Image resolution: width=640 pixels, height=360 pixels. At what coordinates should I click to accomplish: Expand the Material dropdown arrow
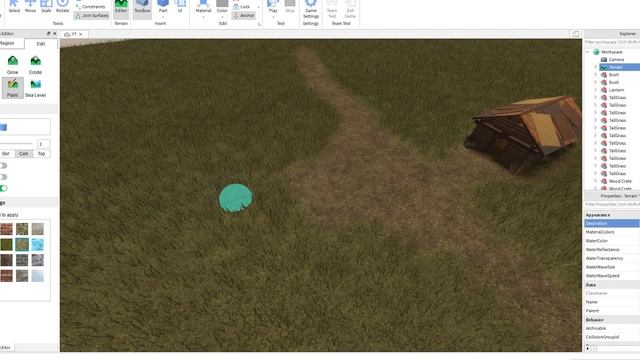203,17
